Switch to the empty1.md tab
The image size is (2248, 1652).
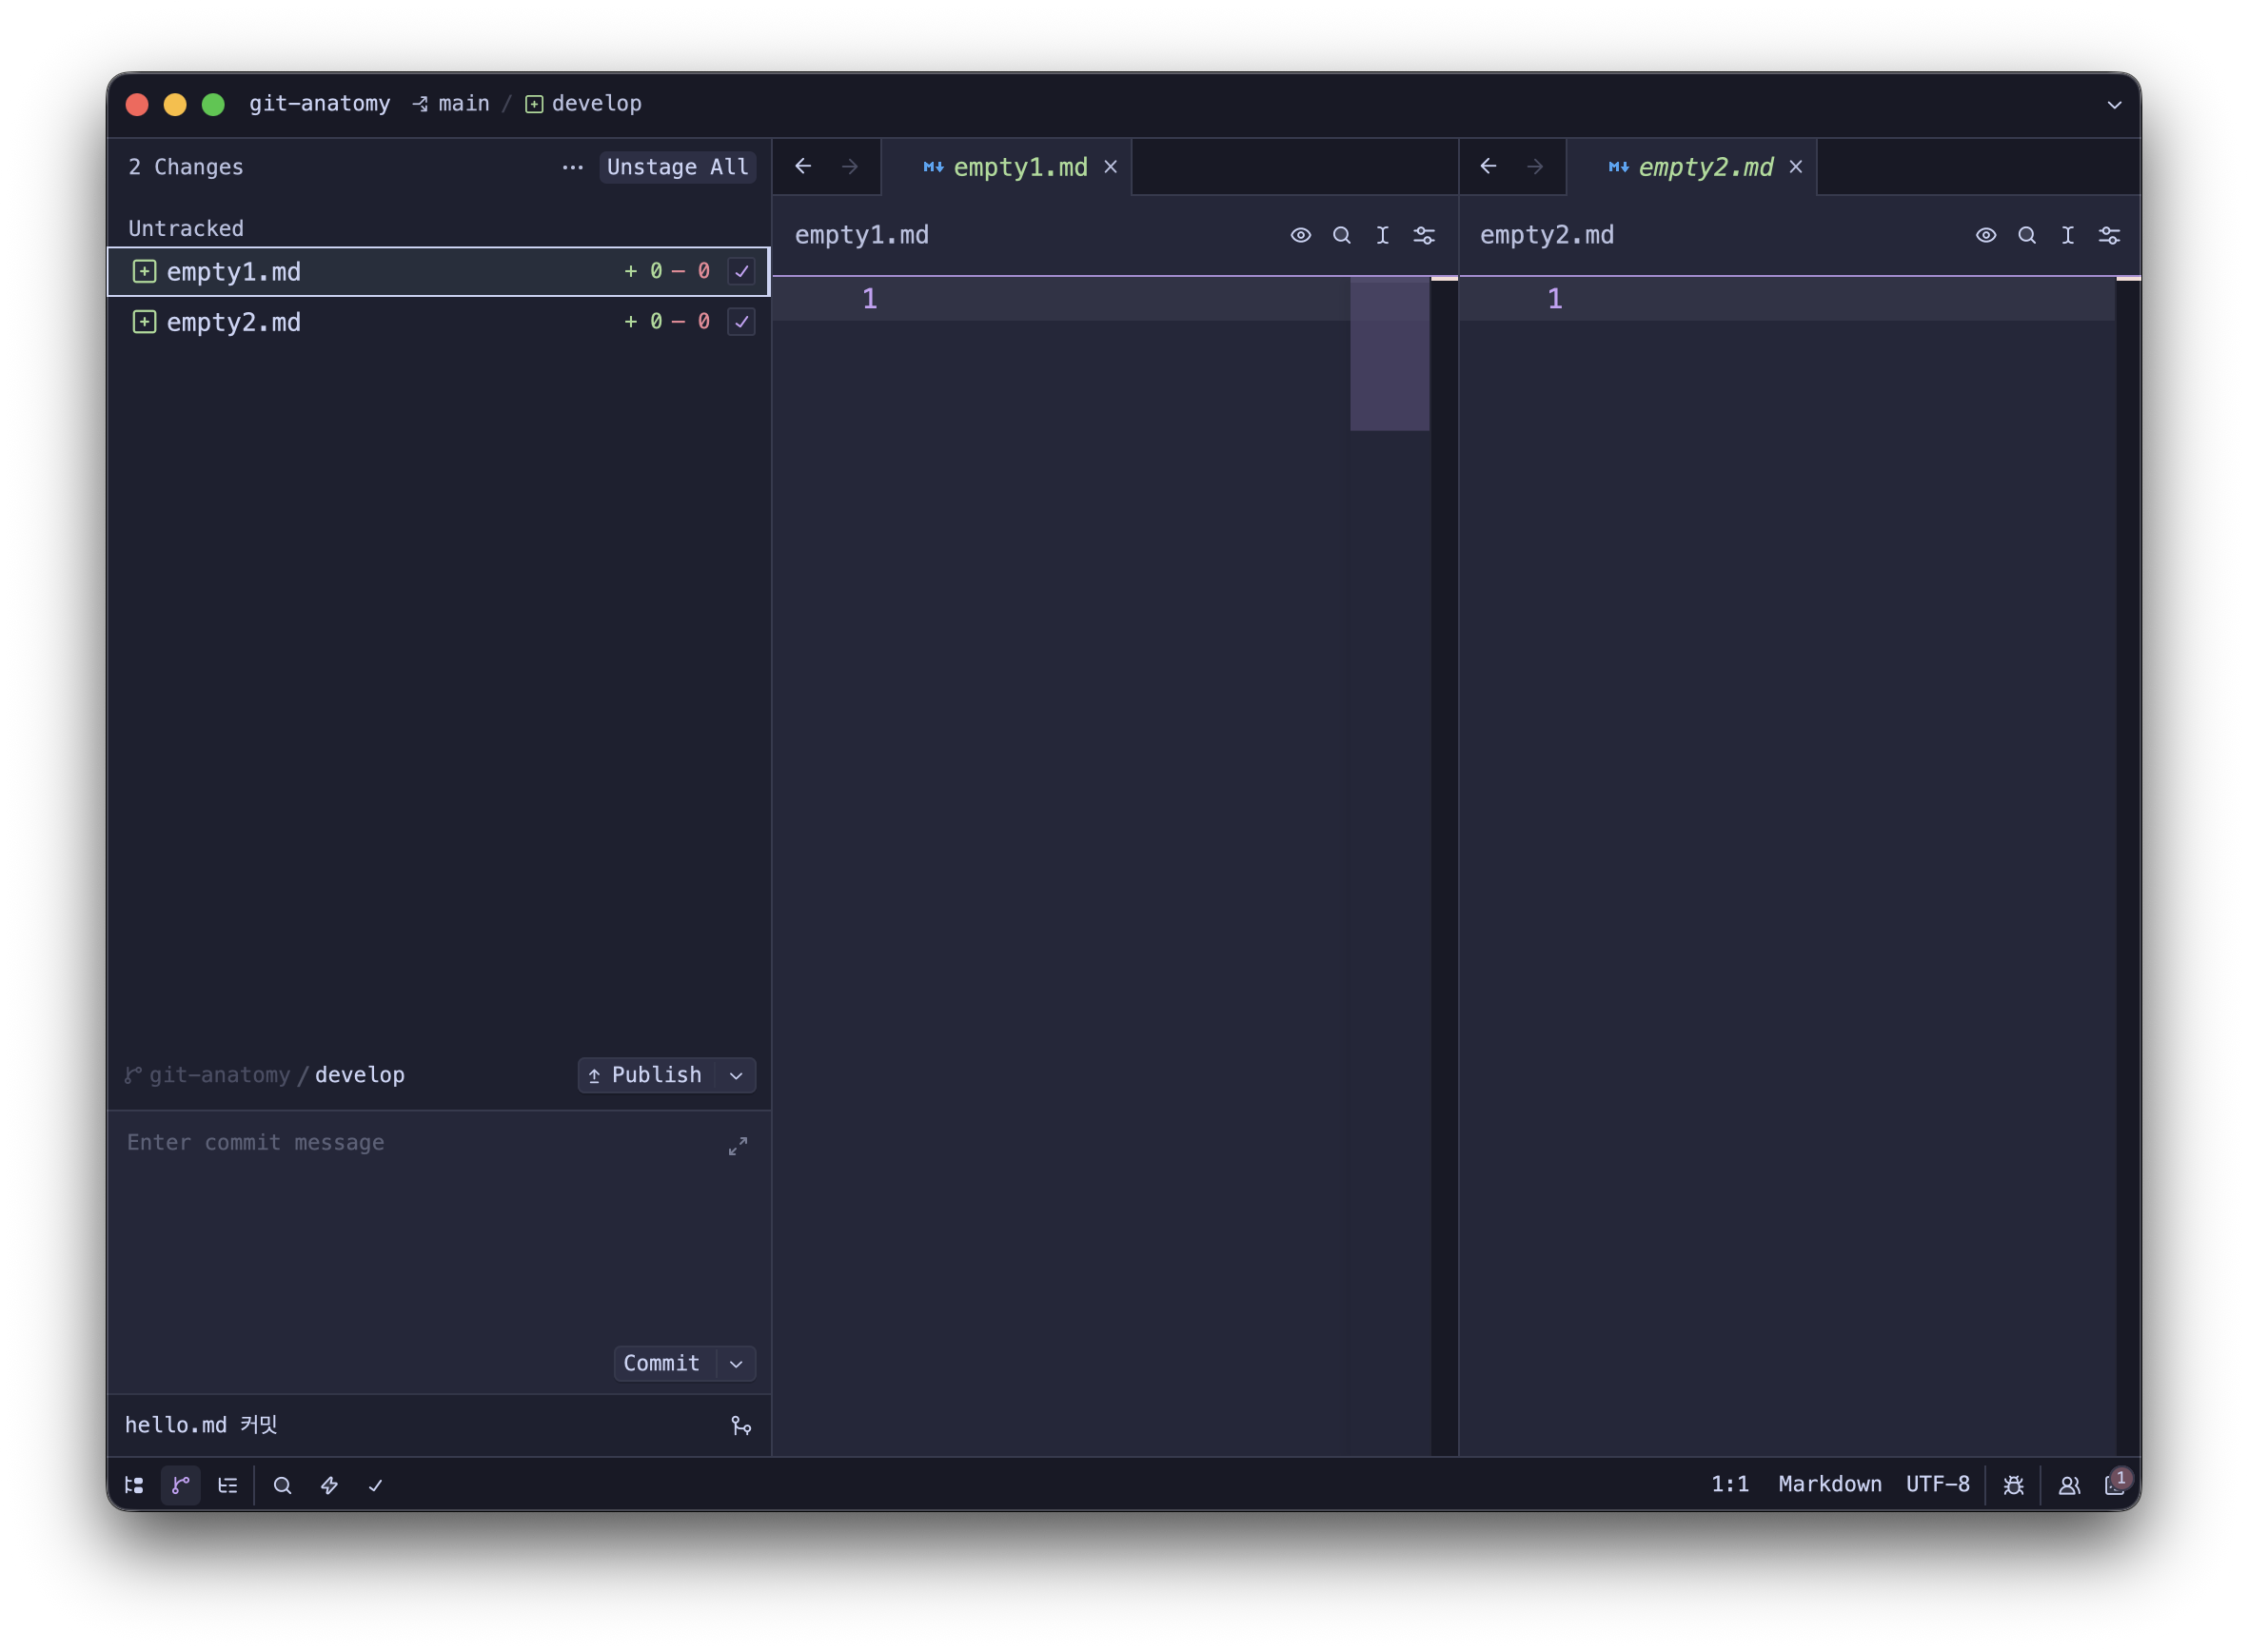pos(1019,167)
